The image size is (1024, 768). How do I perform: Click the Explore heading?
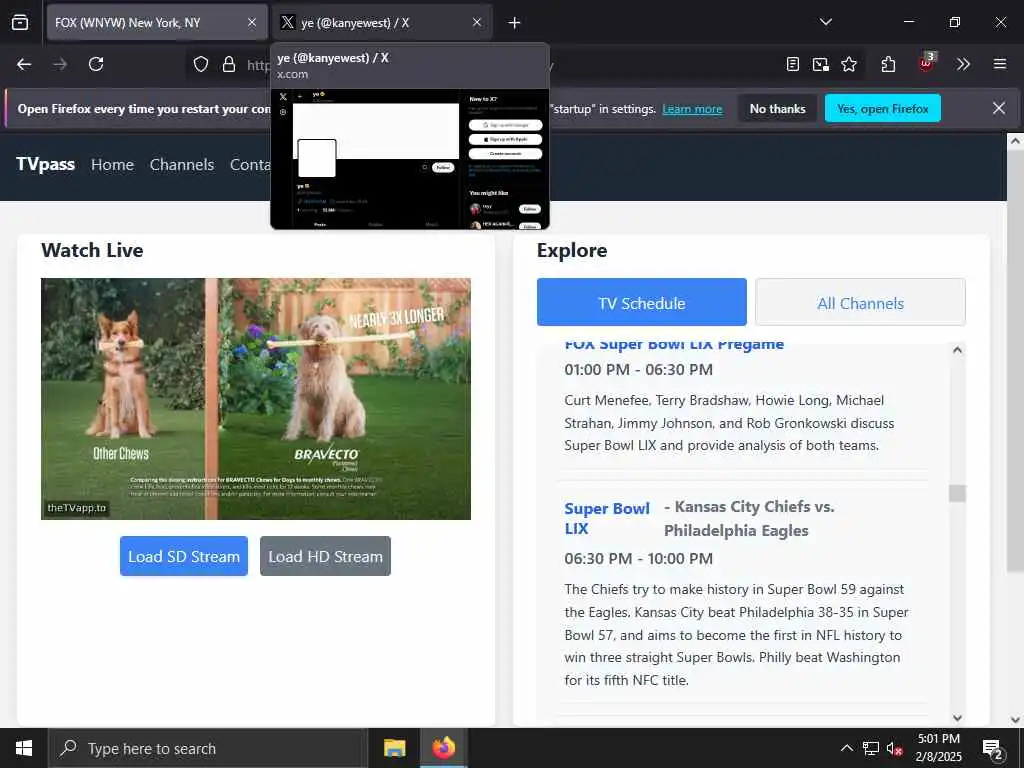[x=571, y=251]
